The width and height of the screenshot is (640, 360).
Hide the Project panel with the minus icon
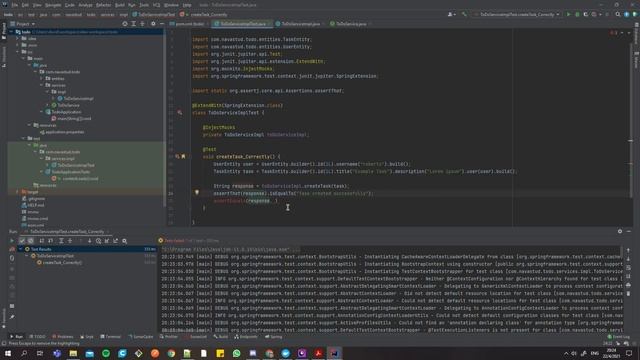point(162,24)
